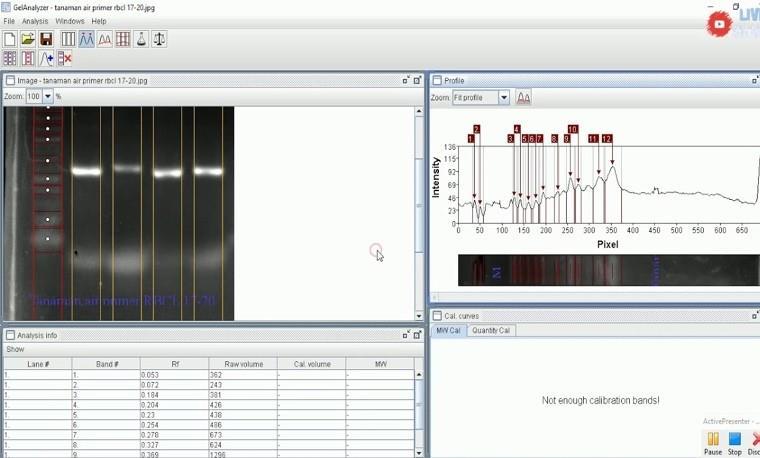Toggle the Bands peak detection icon
This screenshot has width=760, height=458.
86,39
